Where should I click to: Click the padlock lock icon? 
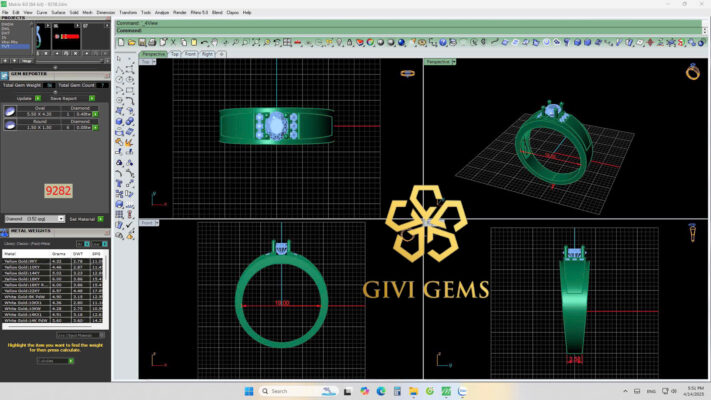pos(350,42)
